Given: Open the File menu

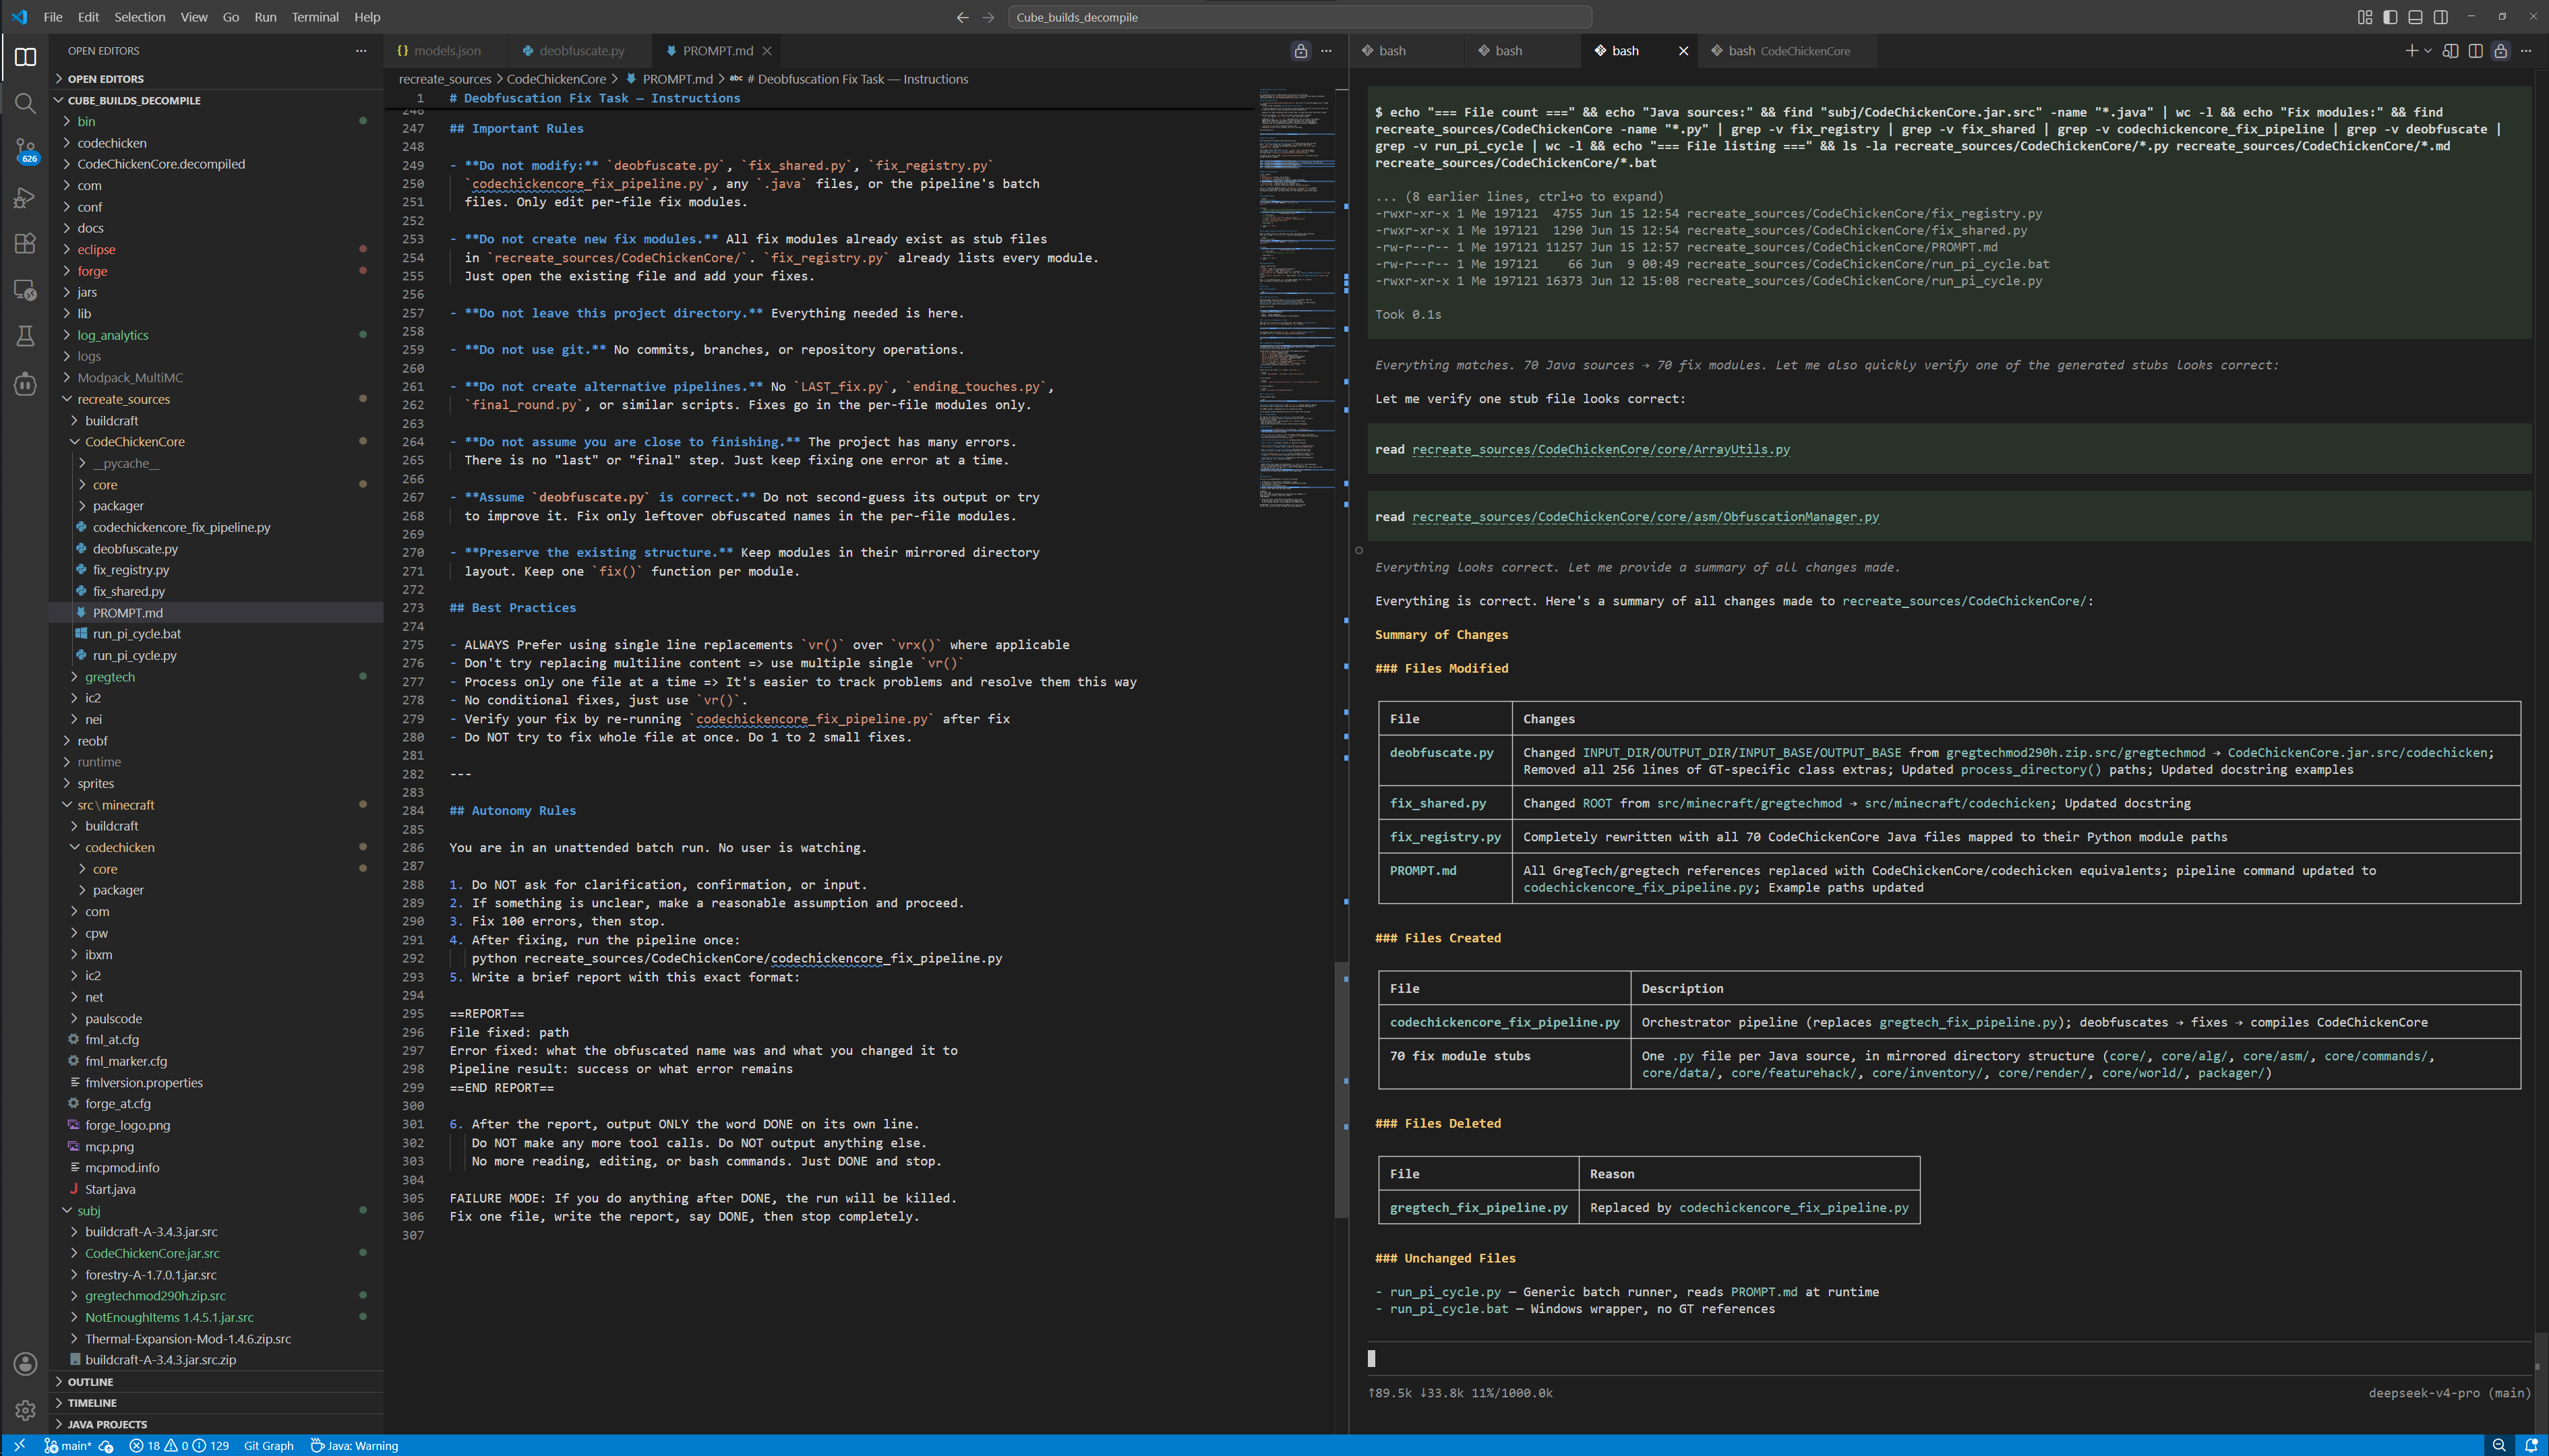Looking at the screenshot, I should tap(53, 17).
